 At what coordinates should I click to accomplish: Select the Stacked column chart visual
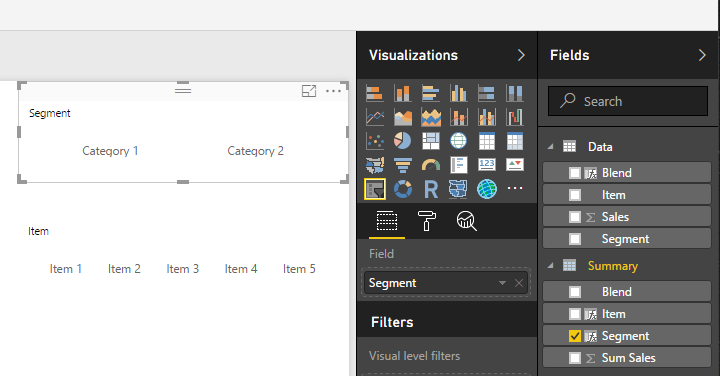click(x=403, y=94)
